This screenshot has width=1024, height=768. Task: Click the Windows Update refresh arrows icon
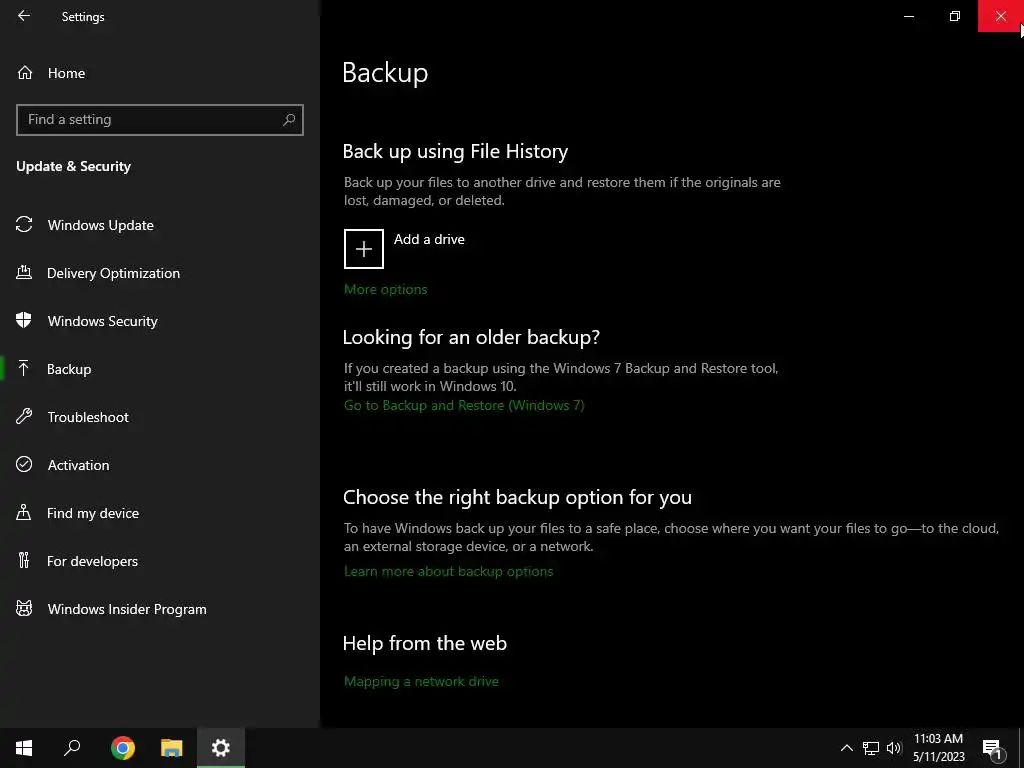click(x=24, y=225)
